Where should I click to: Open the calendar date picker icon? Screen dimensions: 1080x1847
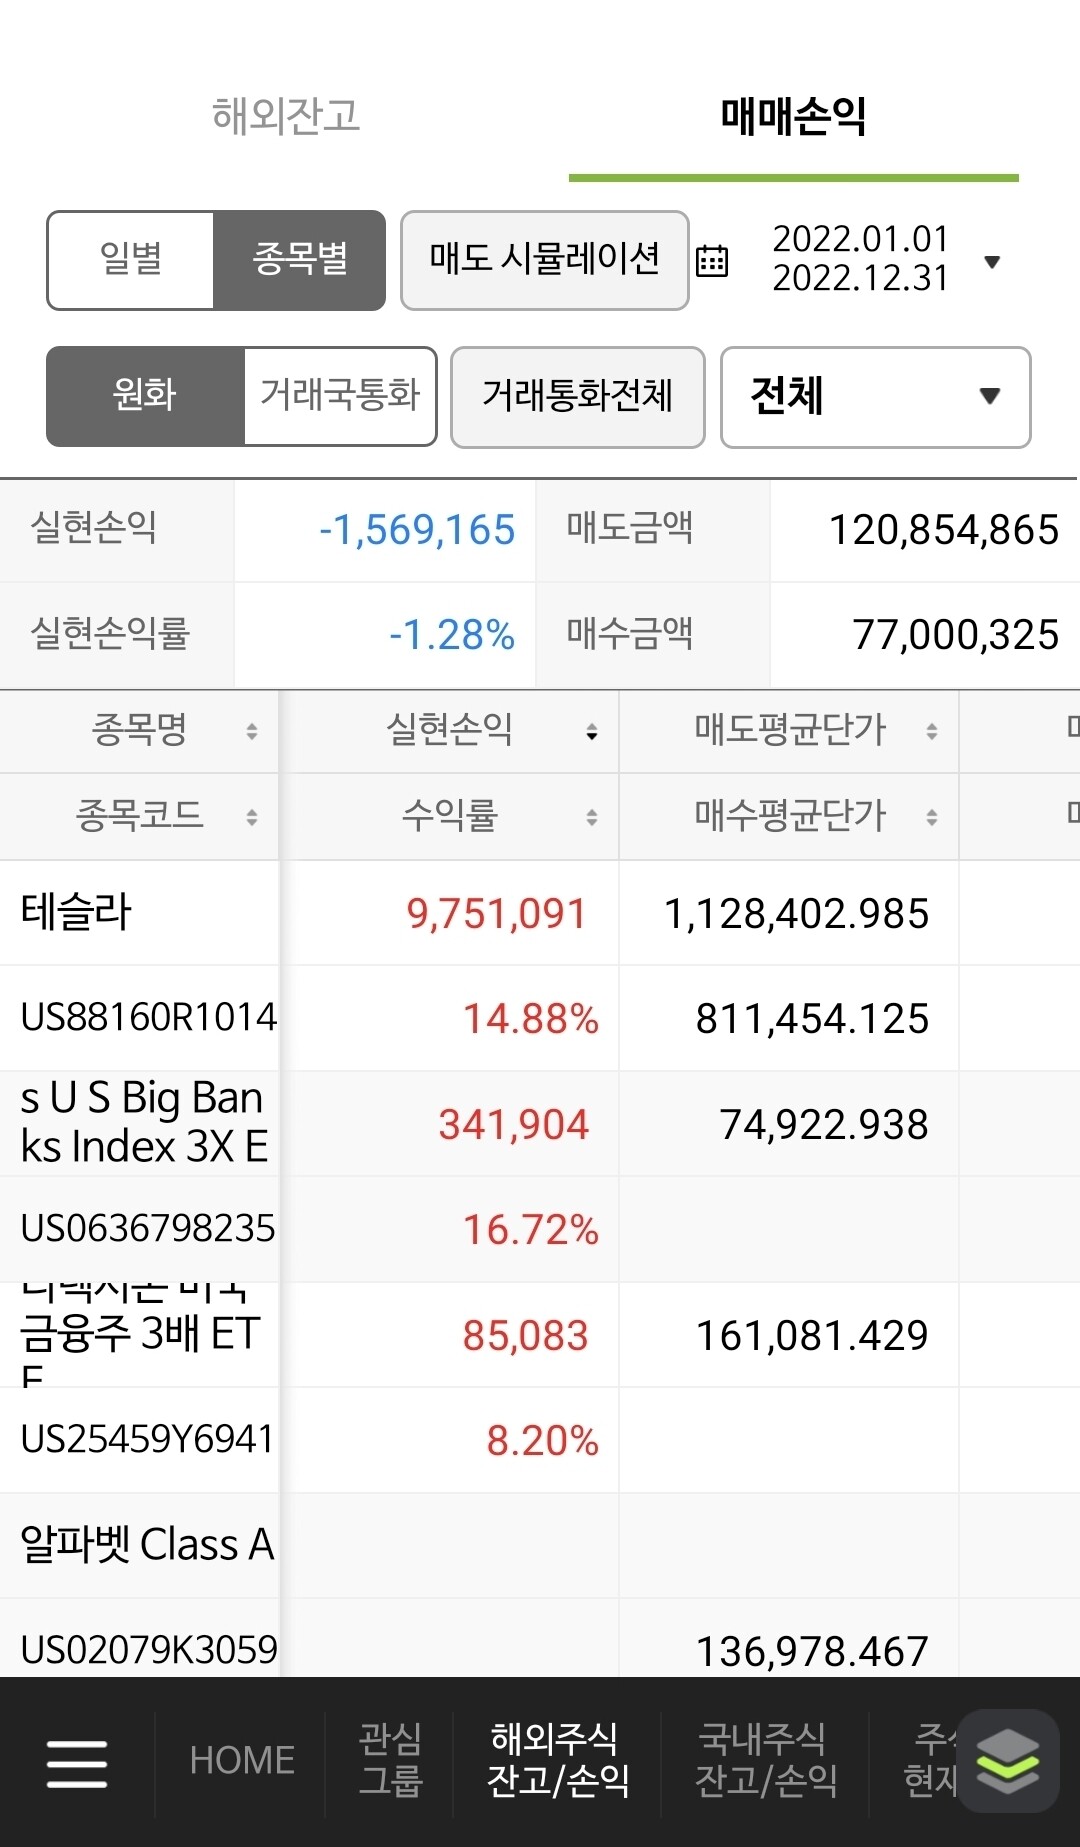coord(712,260)
